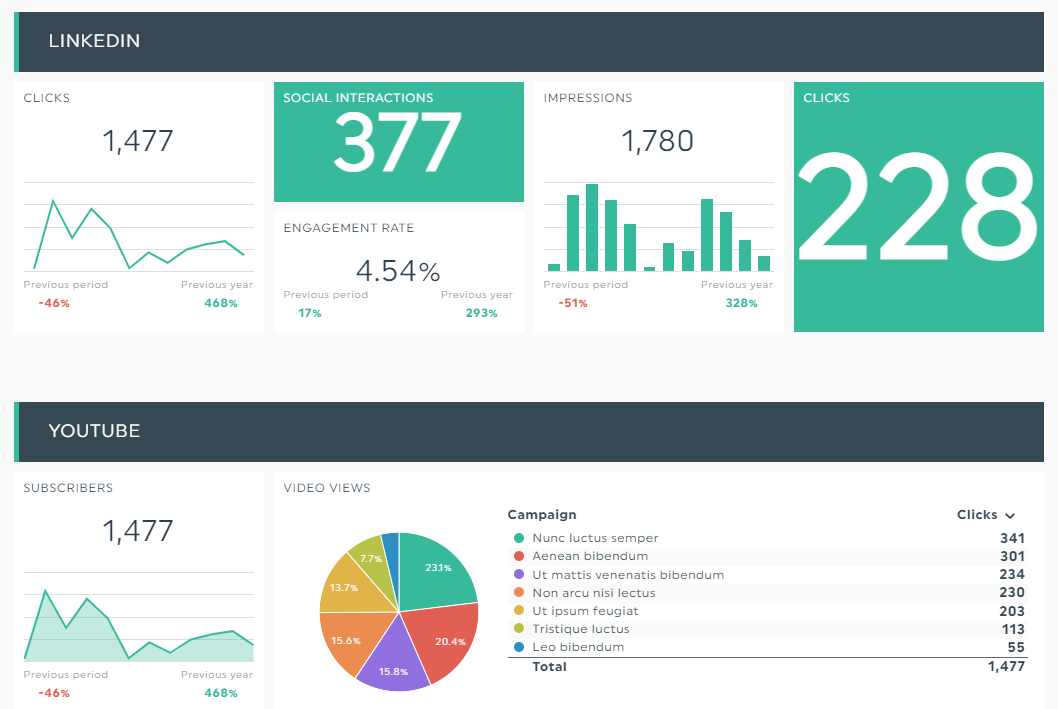Select the teal 23.1% pie slice

[435, 573]
